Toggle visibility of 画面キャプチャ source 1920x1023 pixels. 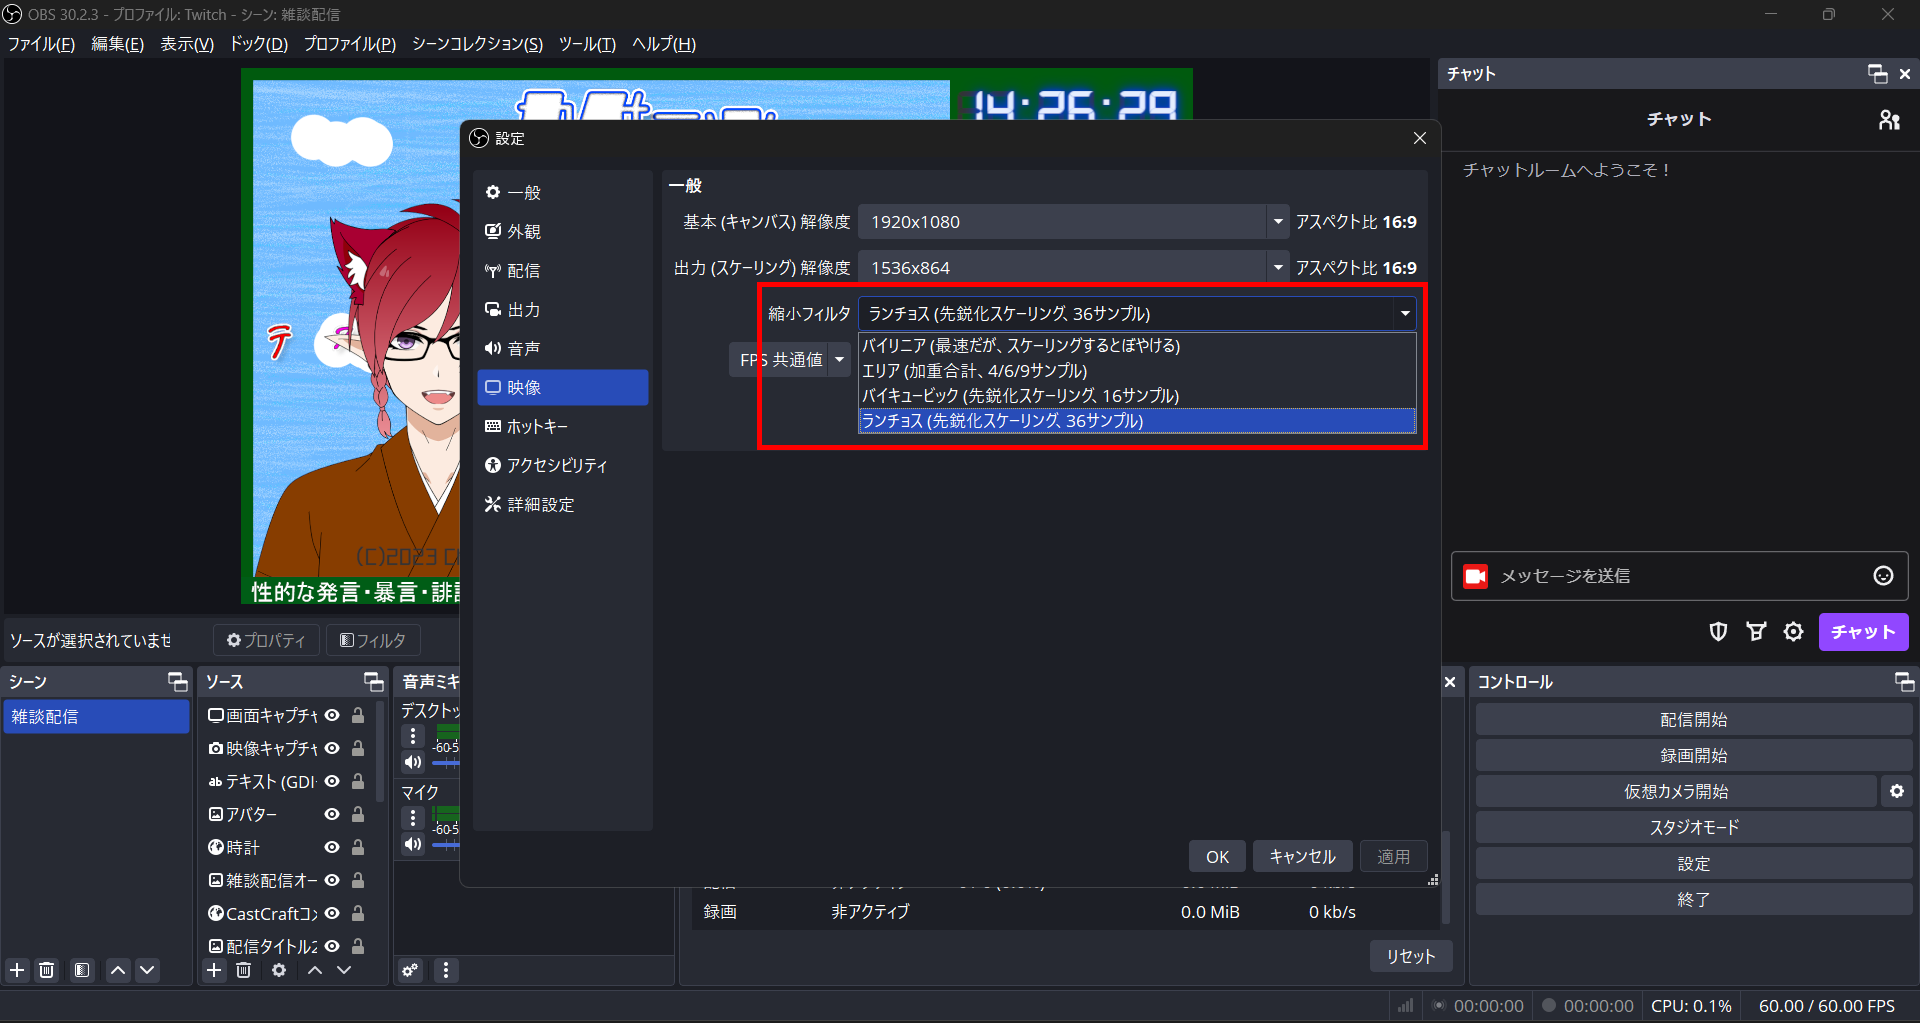click(332, 715)
